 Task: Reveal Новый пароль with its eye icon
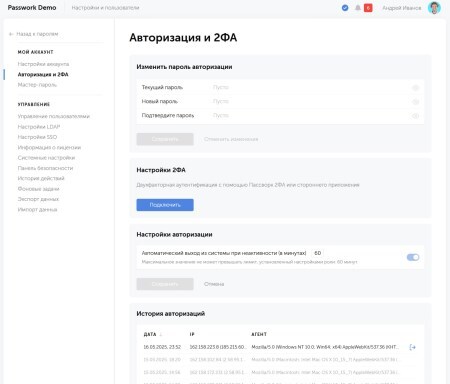(x=415, y=102)
